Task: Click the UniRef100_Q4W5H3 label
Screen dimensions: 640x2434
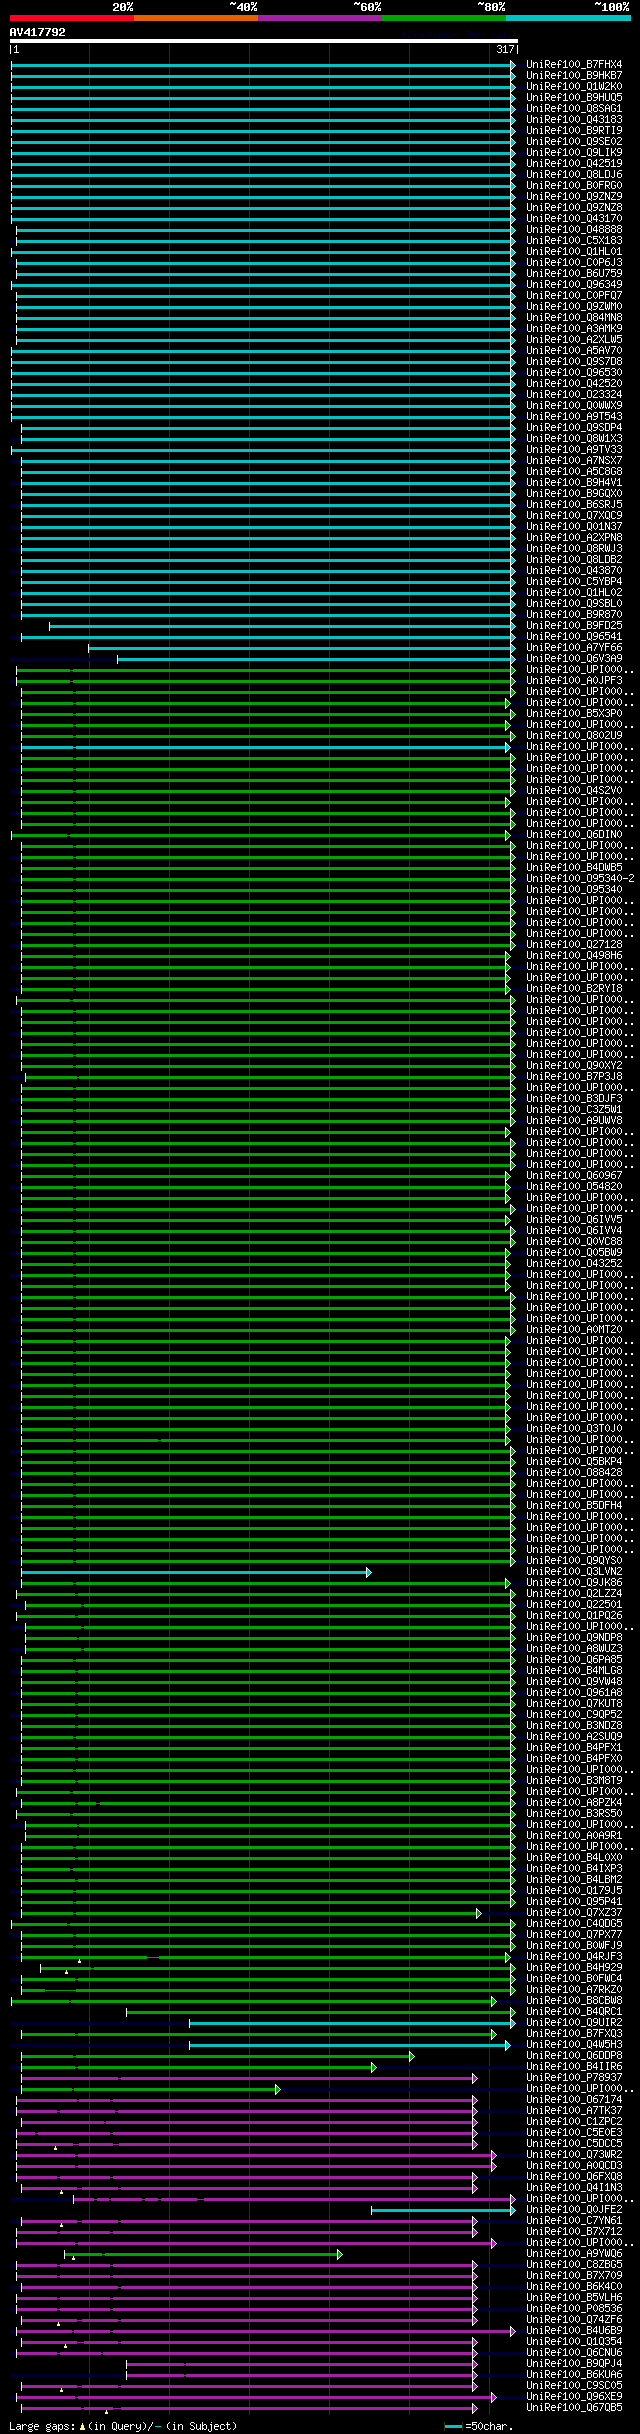Action: [574, 2045]
